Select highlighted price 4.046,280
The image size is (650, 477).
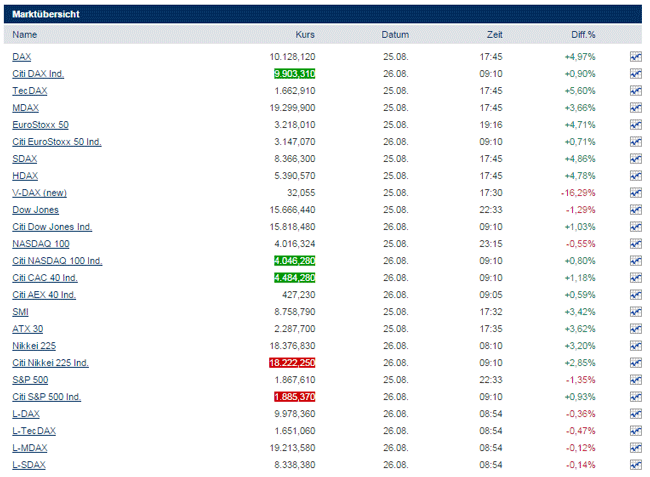click(x=295, y=261)
